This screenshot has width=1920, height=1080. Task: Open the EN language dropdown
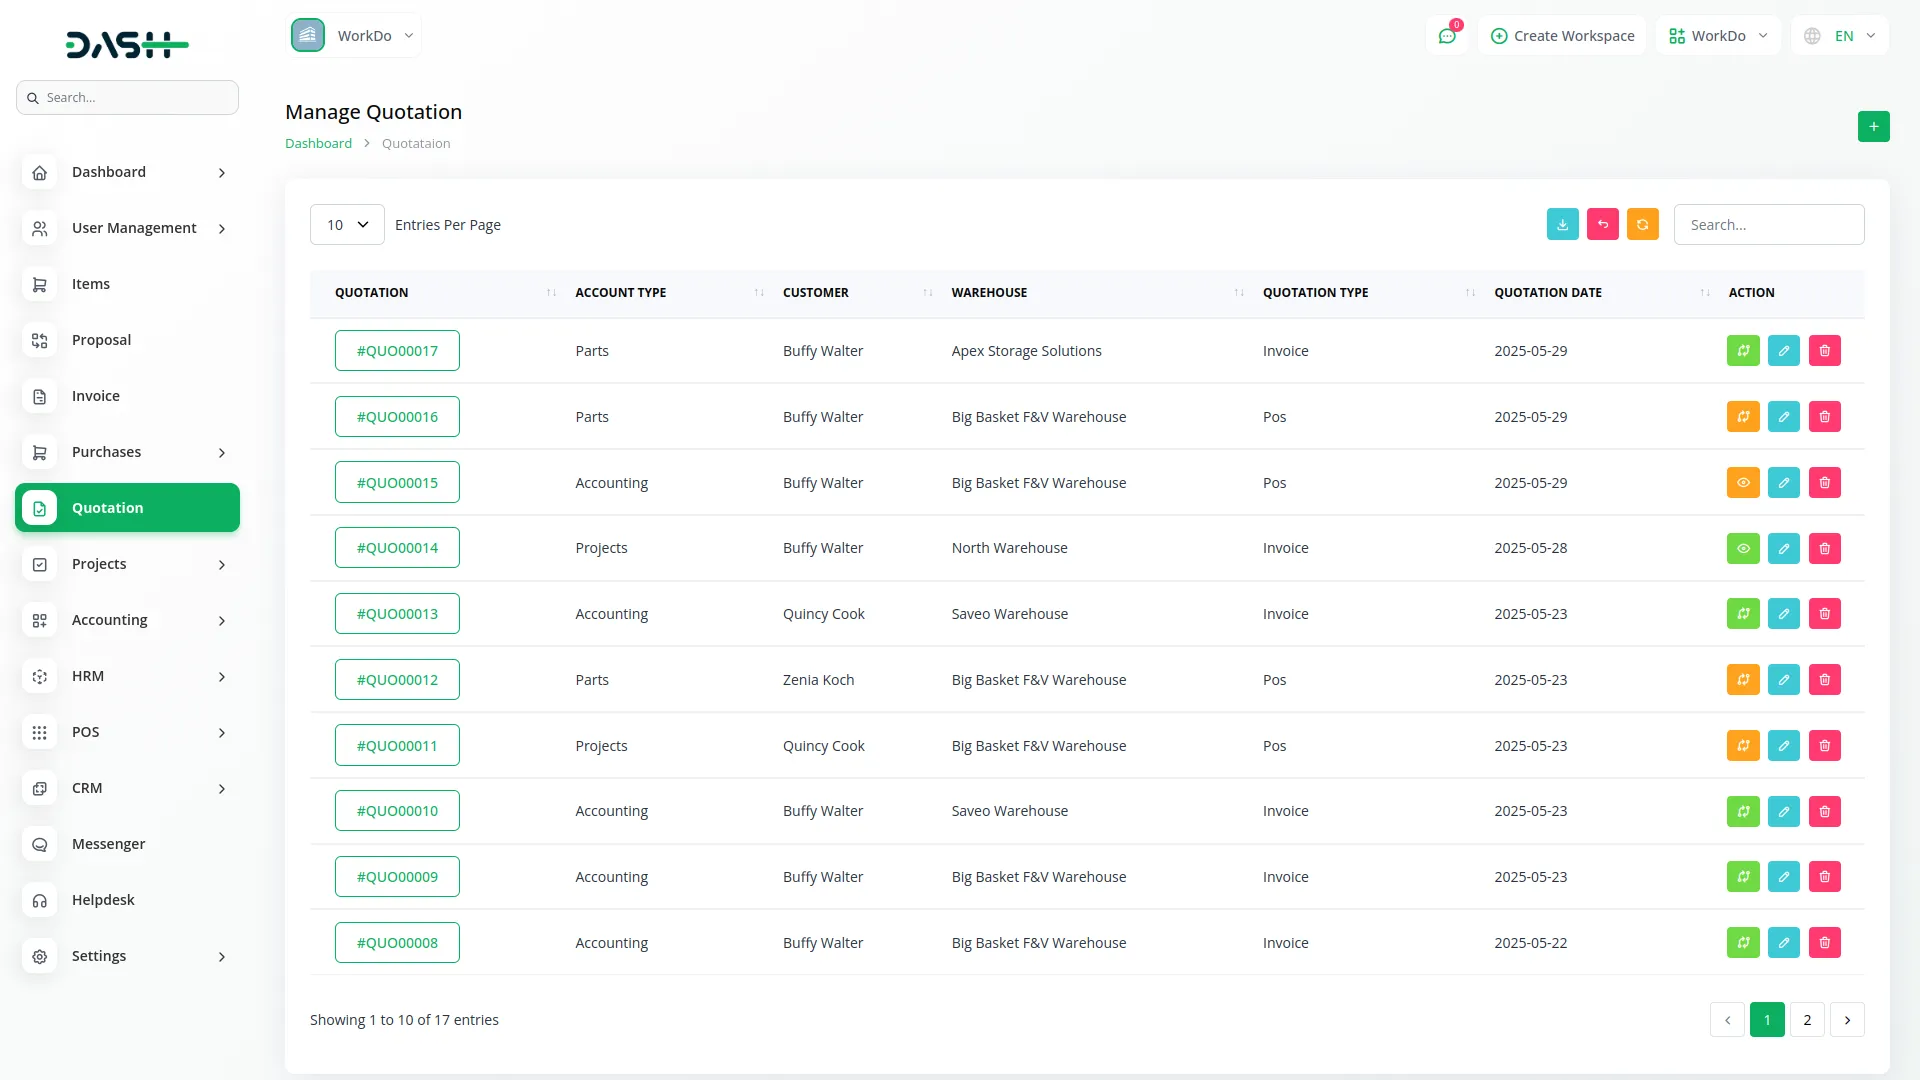[1841, 36]
